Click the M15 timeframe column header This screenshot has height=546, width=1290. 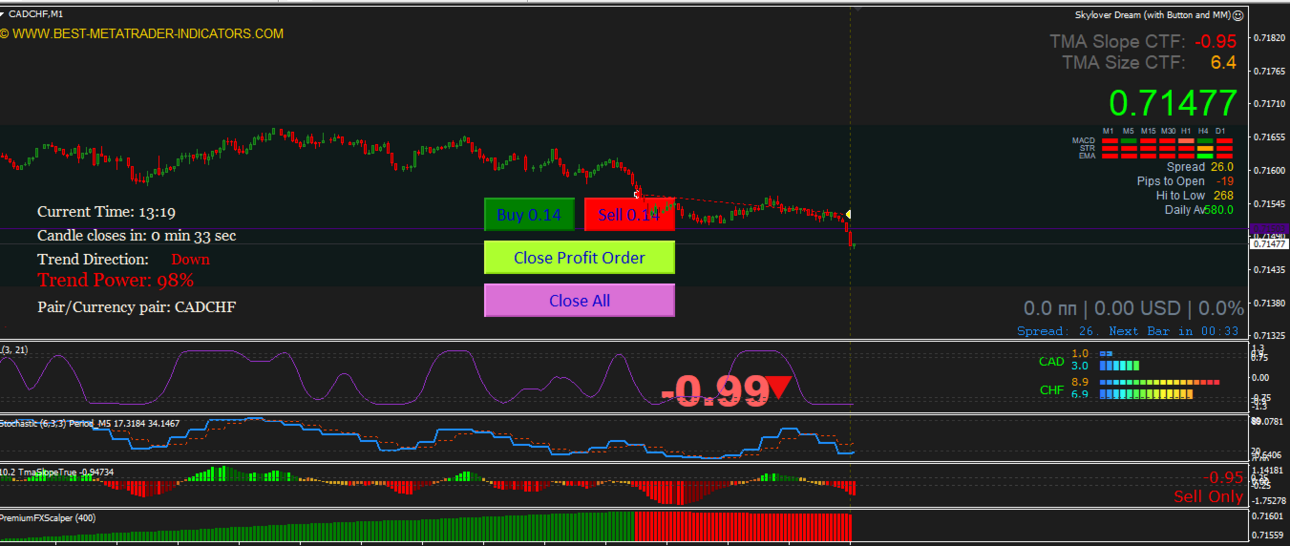point(1148,131)
